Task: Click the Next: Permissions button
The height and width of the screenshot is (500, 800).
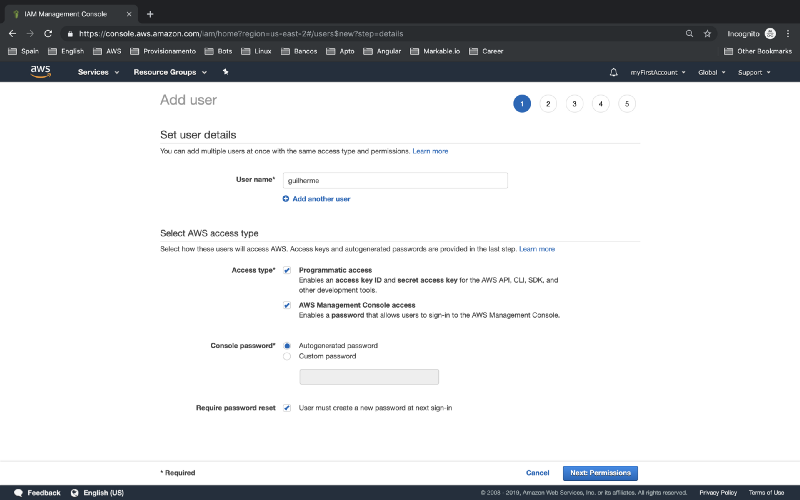Action: [x=600, y=473]
